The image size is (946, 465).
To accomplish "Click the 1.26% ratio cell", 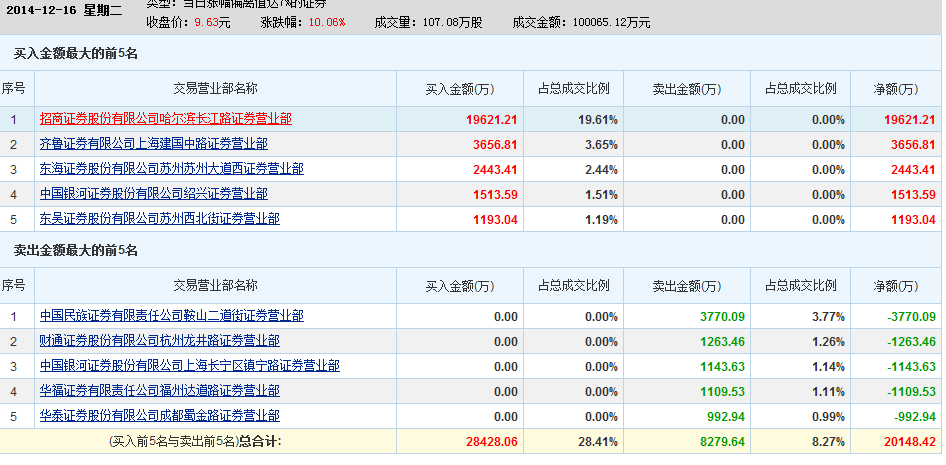I will pos(828,342).
